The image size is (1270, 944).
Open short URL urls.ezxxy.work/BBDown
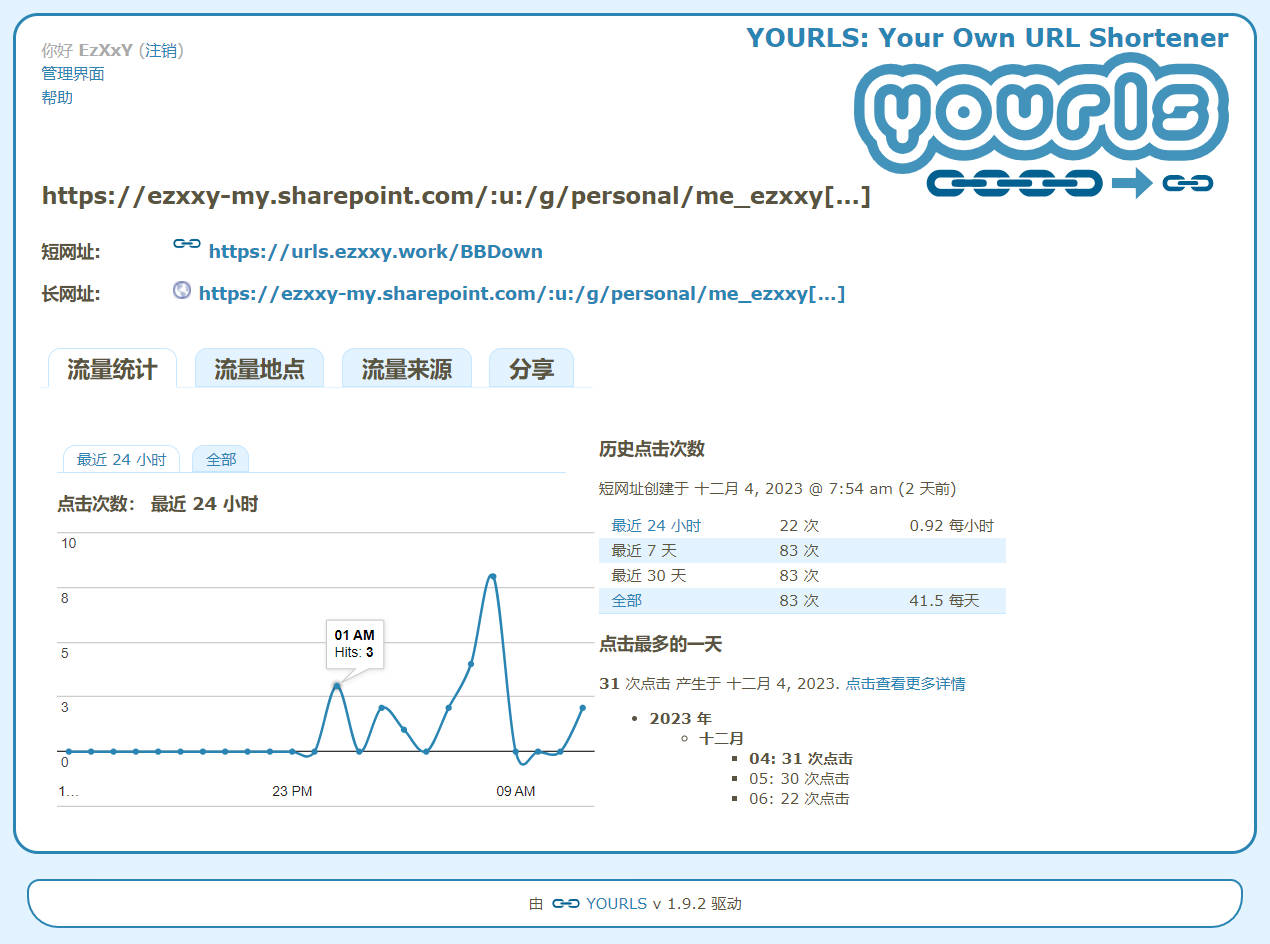pos(376,252)
